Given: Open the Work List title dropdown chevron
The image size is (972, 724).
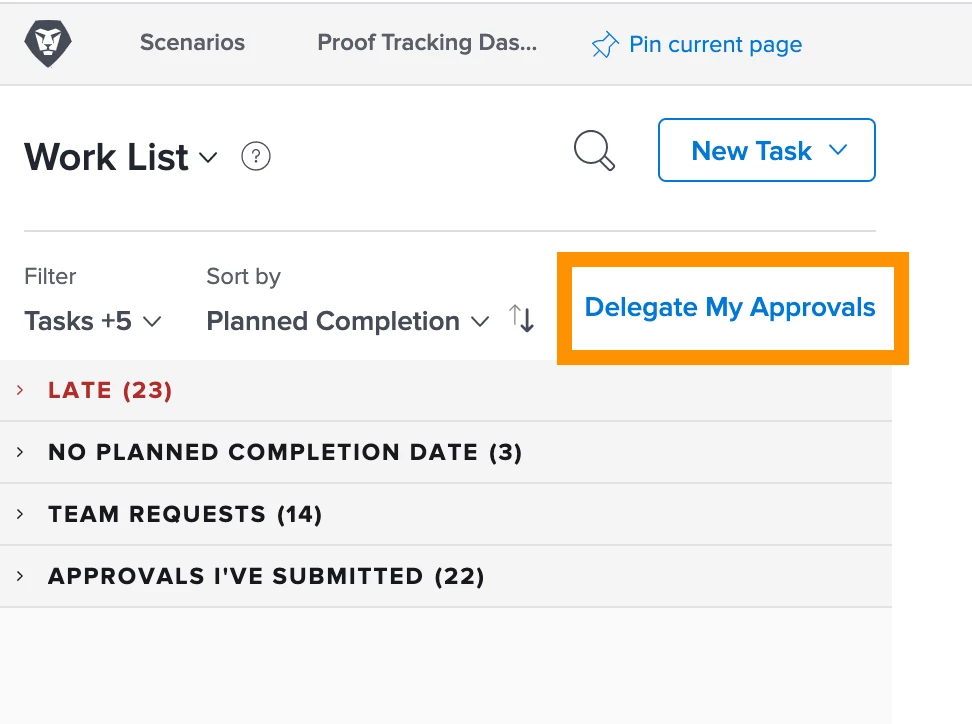Looking at the screenshot, I should point(208,157).
